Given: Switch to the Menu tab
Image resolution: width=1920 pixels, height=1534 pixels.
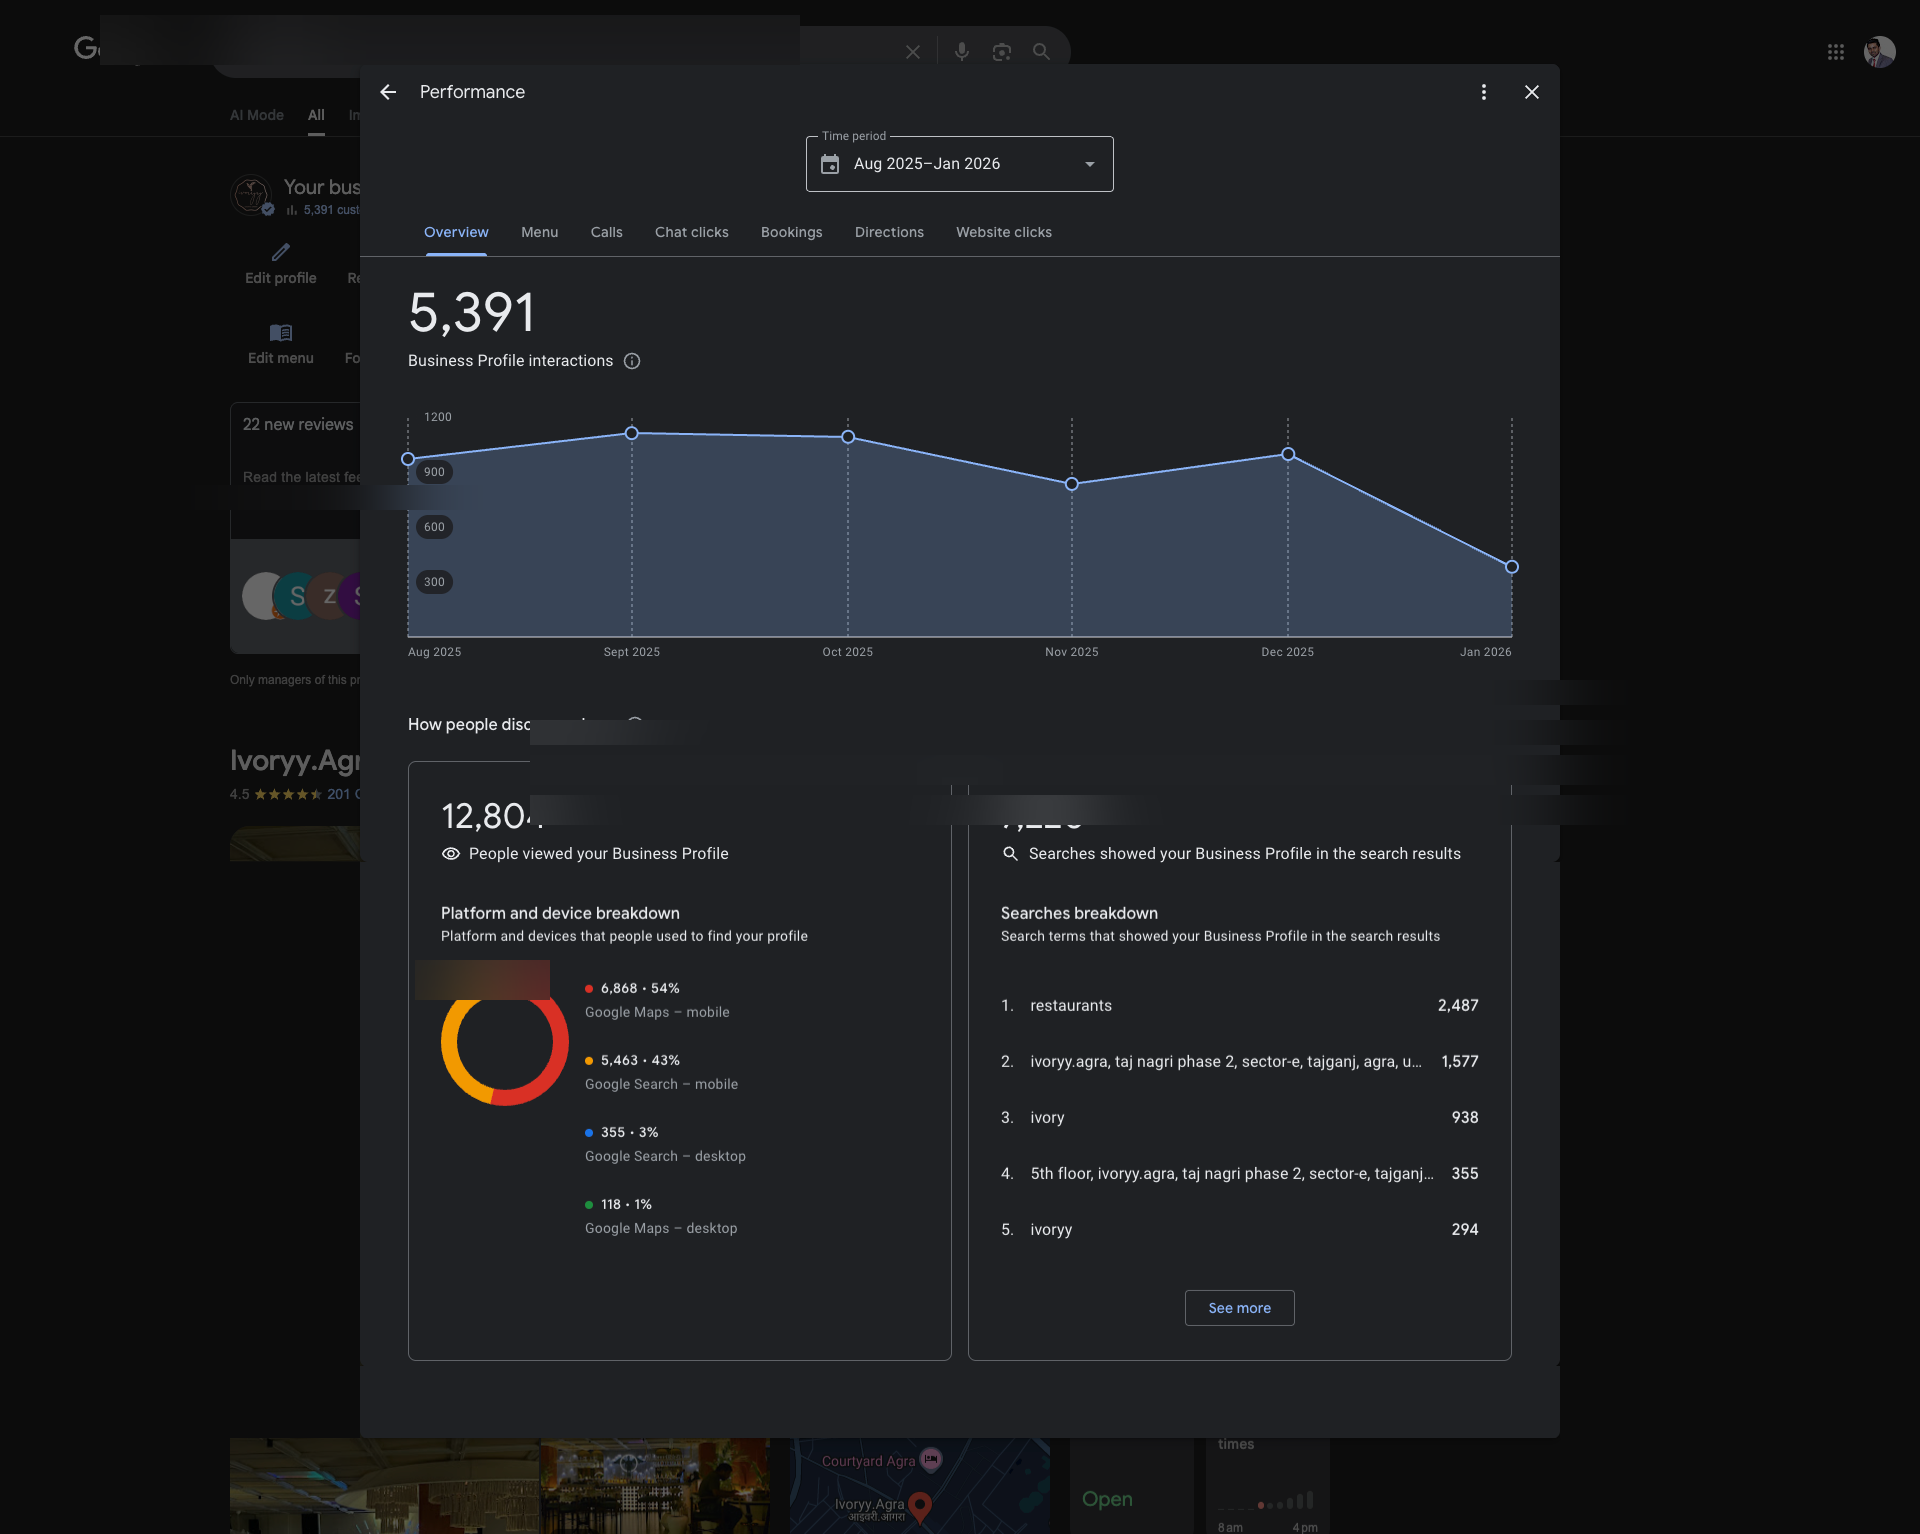Looking at the screenshot, I should click(x=540, y=232).
